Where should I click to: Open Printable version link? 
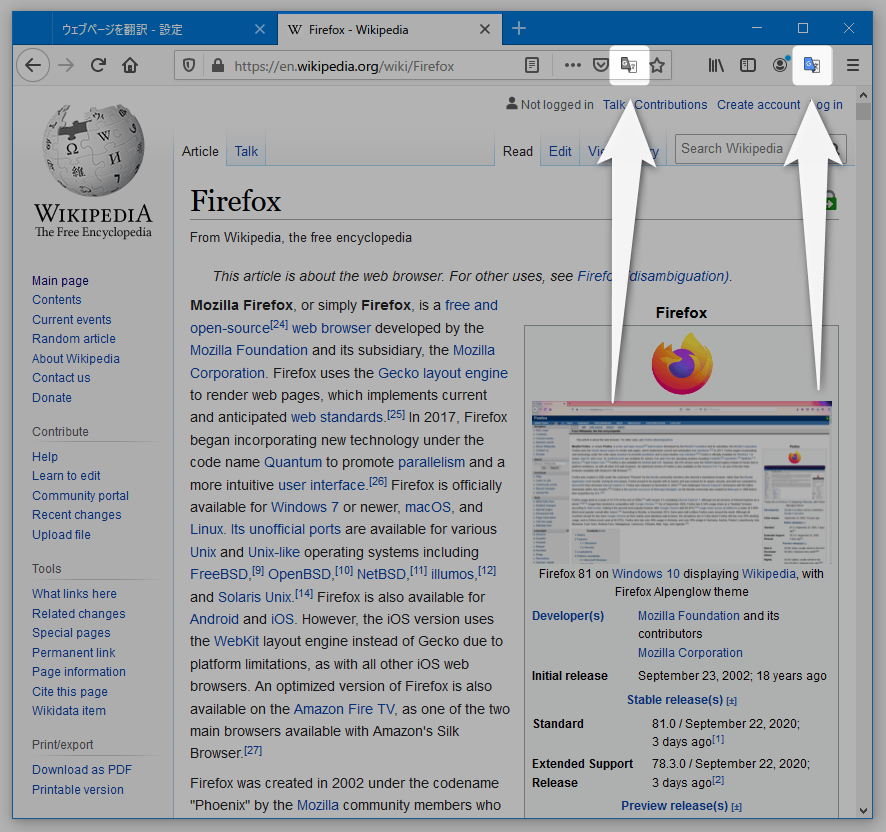(x=77, y=789)
